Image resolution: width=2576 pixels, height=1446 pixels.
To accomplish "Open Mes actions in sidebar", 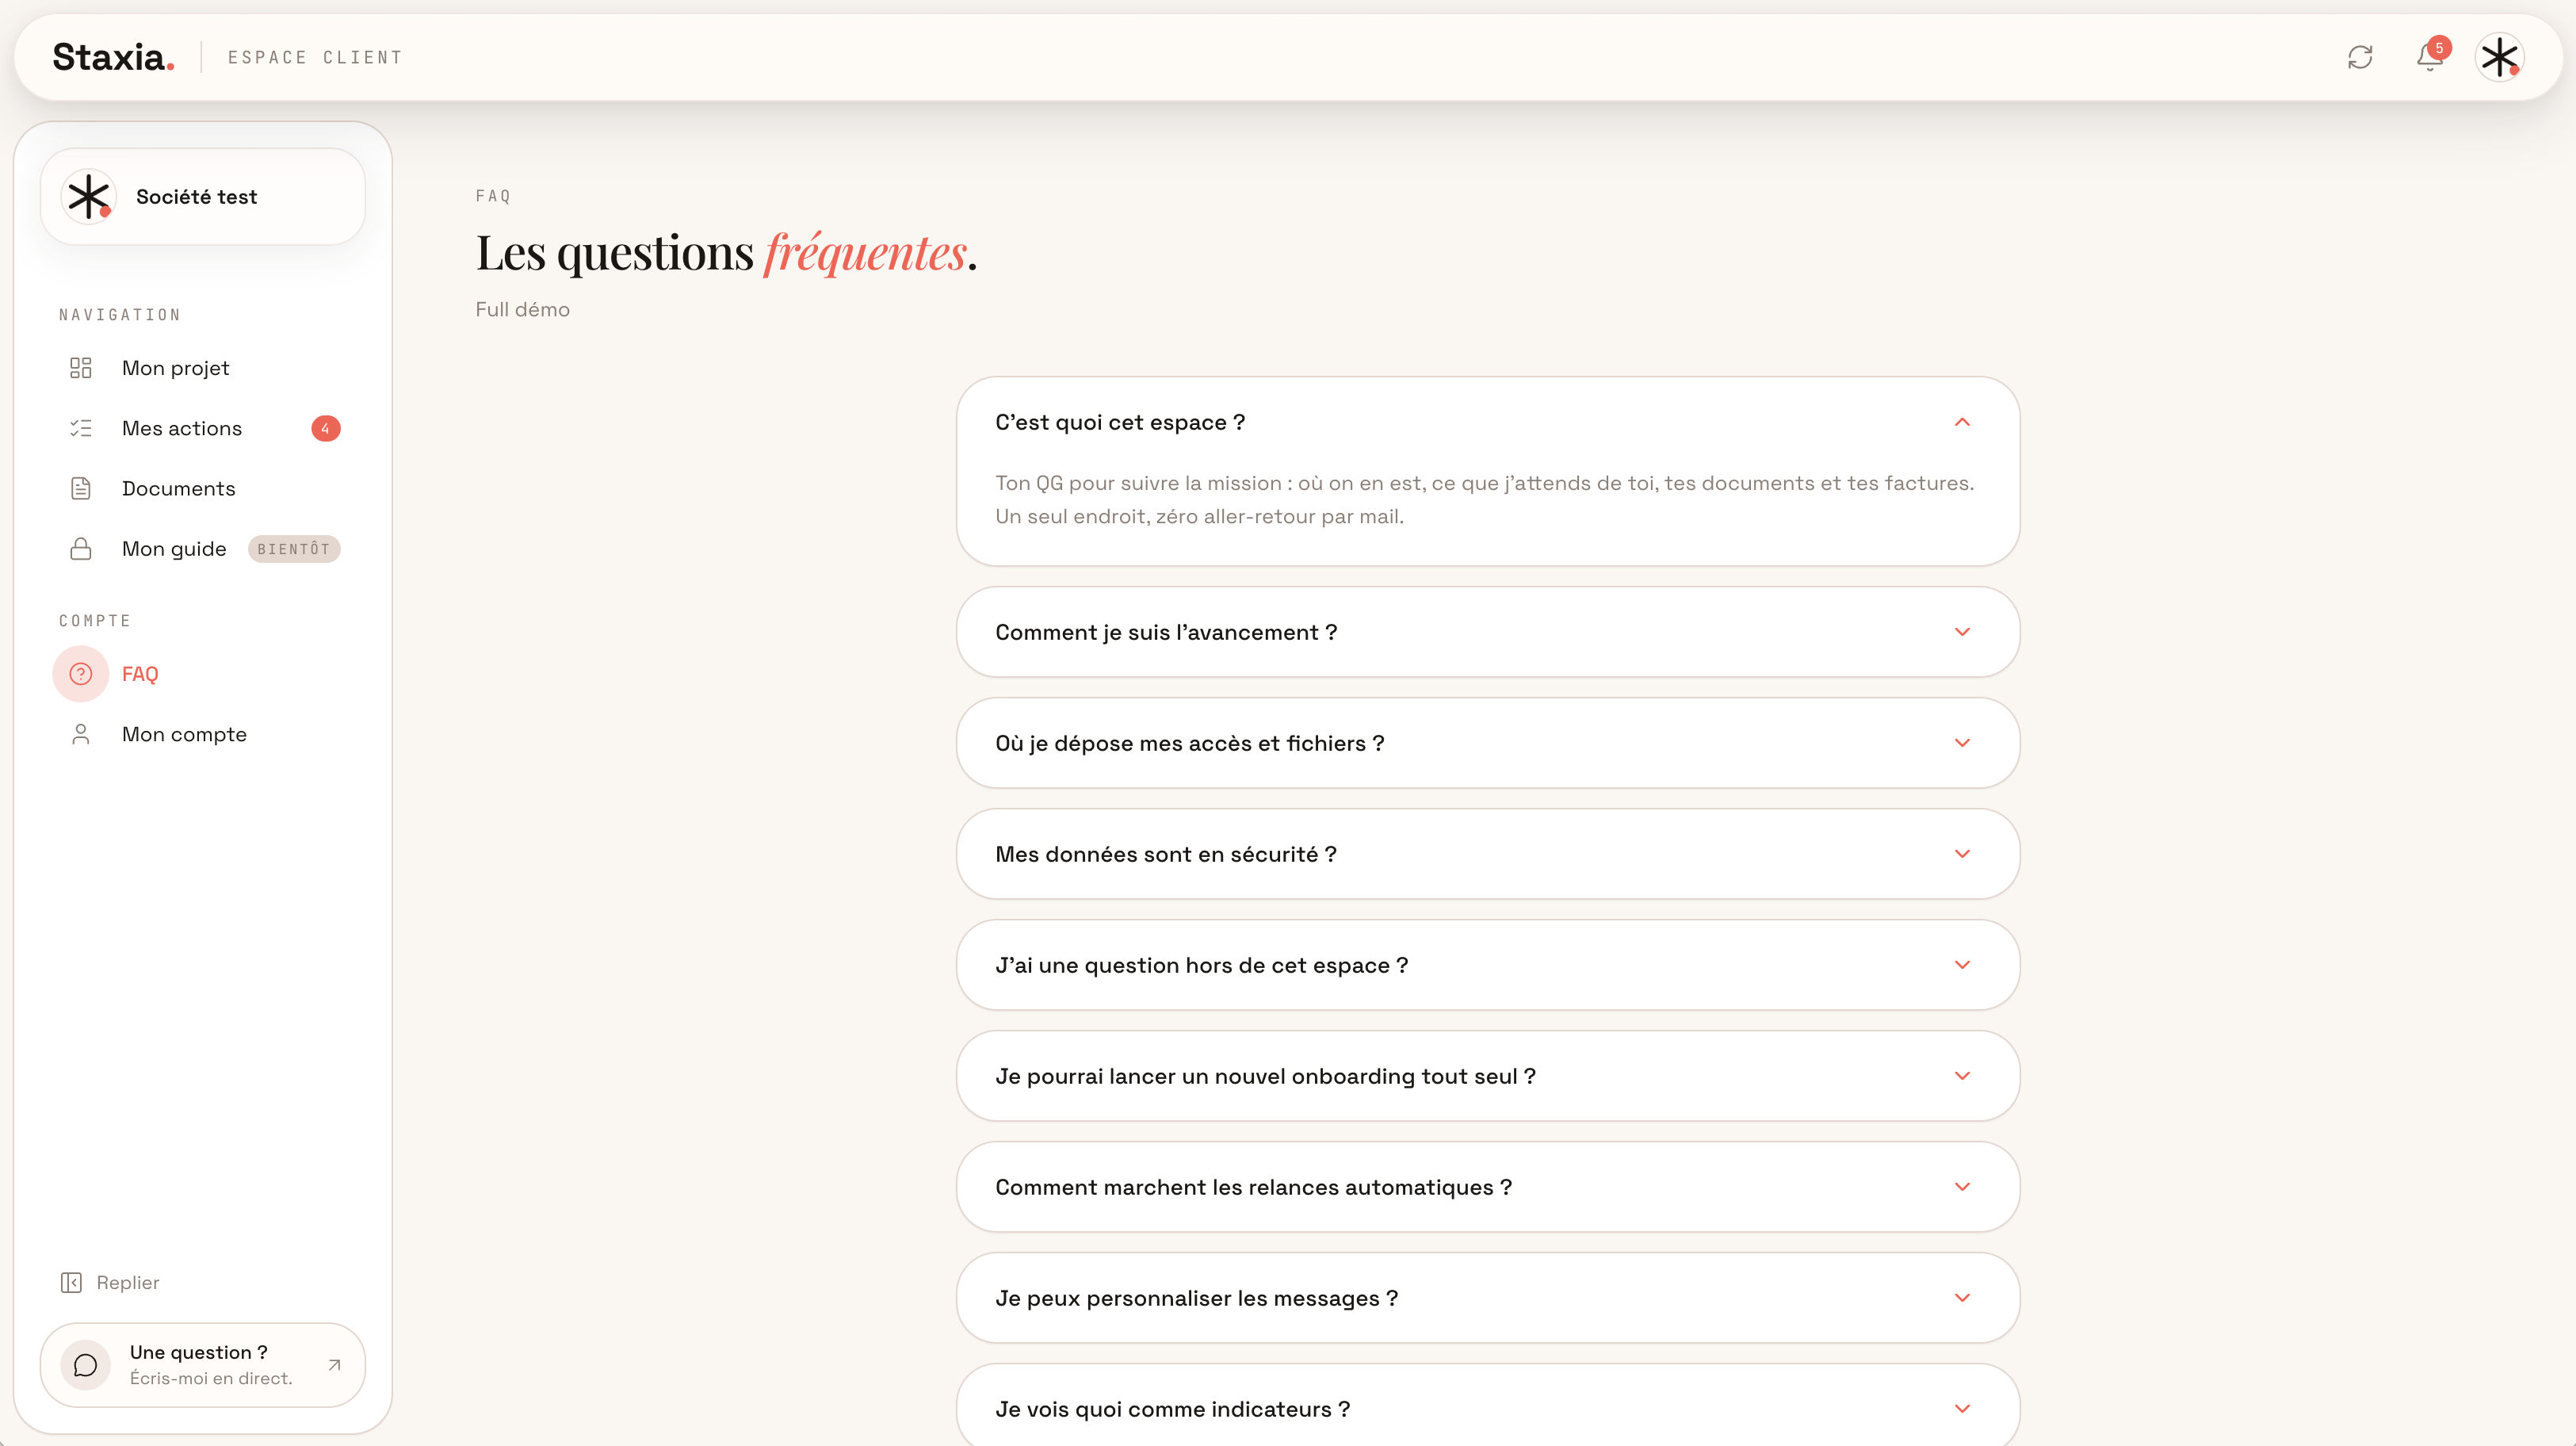I will click(x=182, y=428).
